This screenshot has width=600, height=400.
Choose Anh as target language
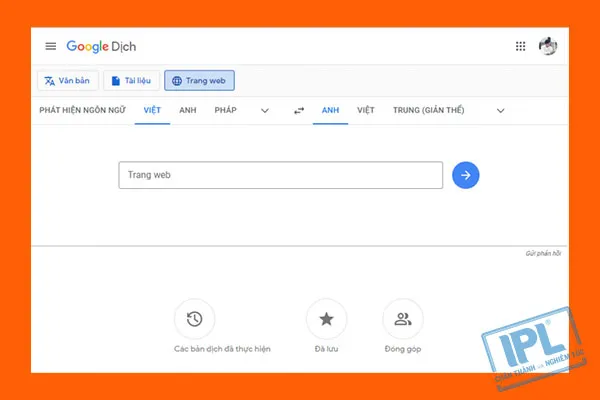pyautogui.click(x=330, y=110)
